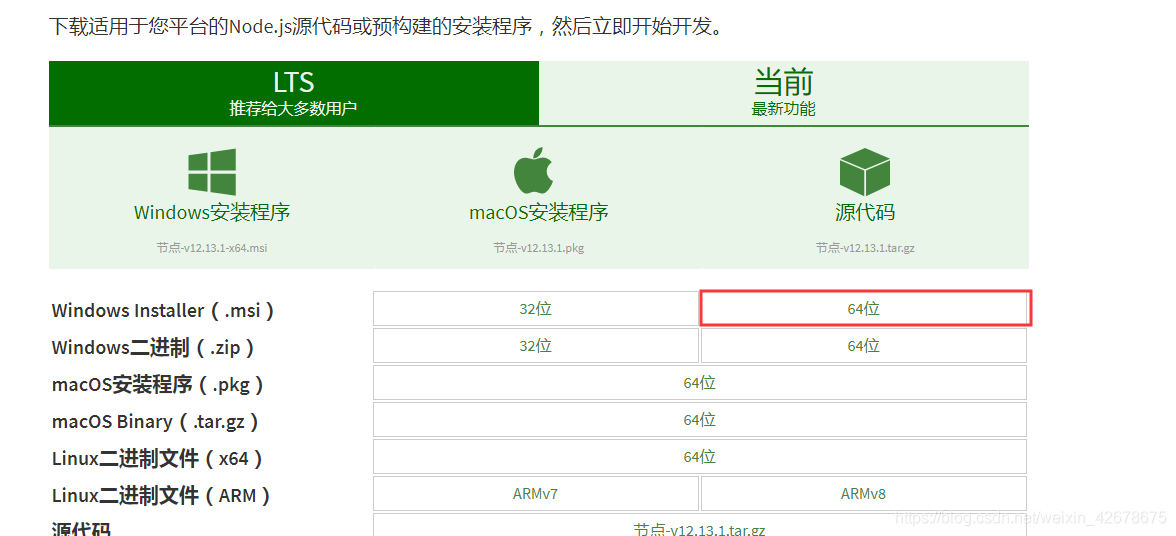Download 节点-v12.13.1.tar.gz in the 源代码 row
The width and height of the screenshot is (1176, 536).
coord(700,525)
